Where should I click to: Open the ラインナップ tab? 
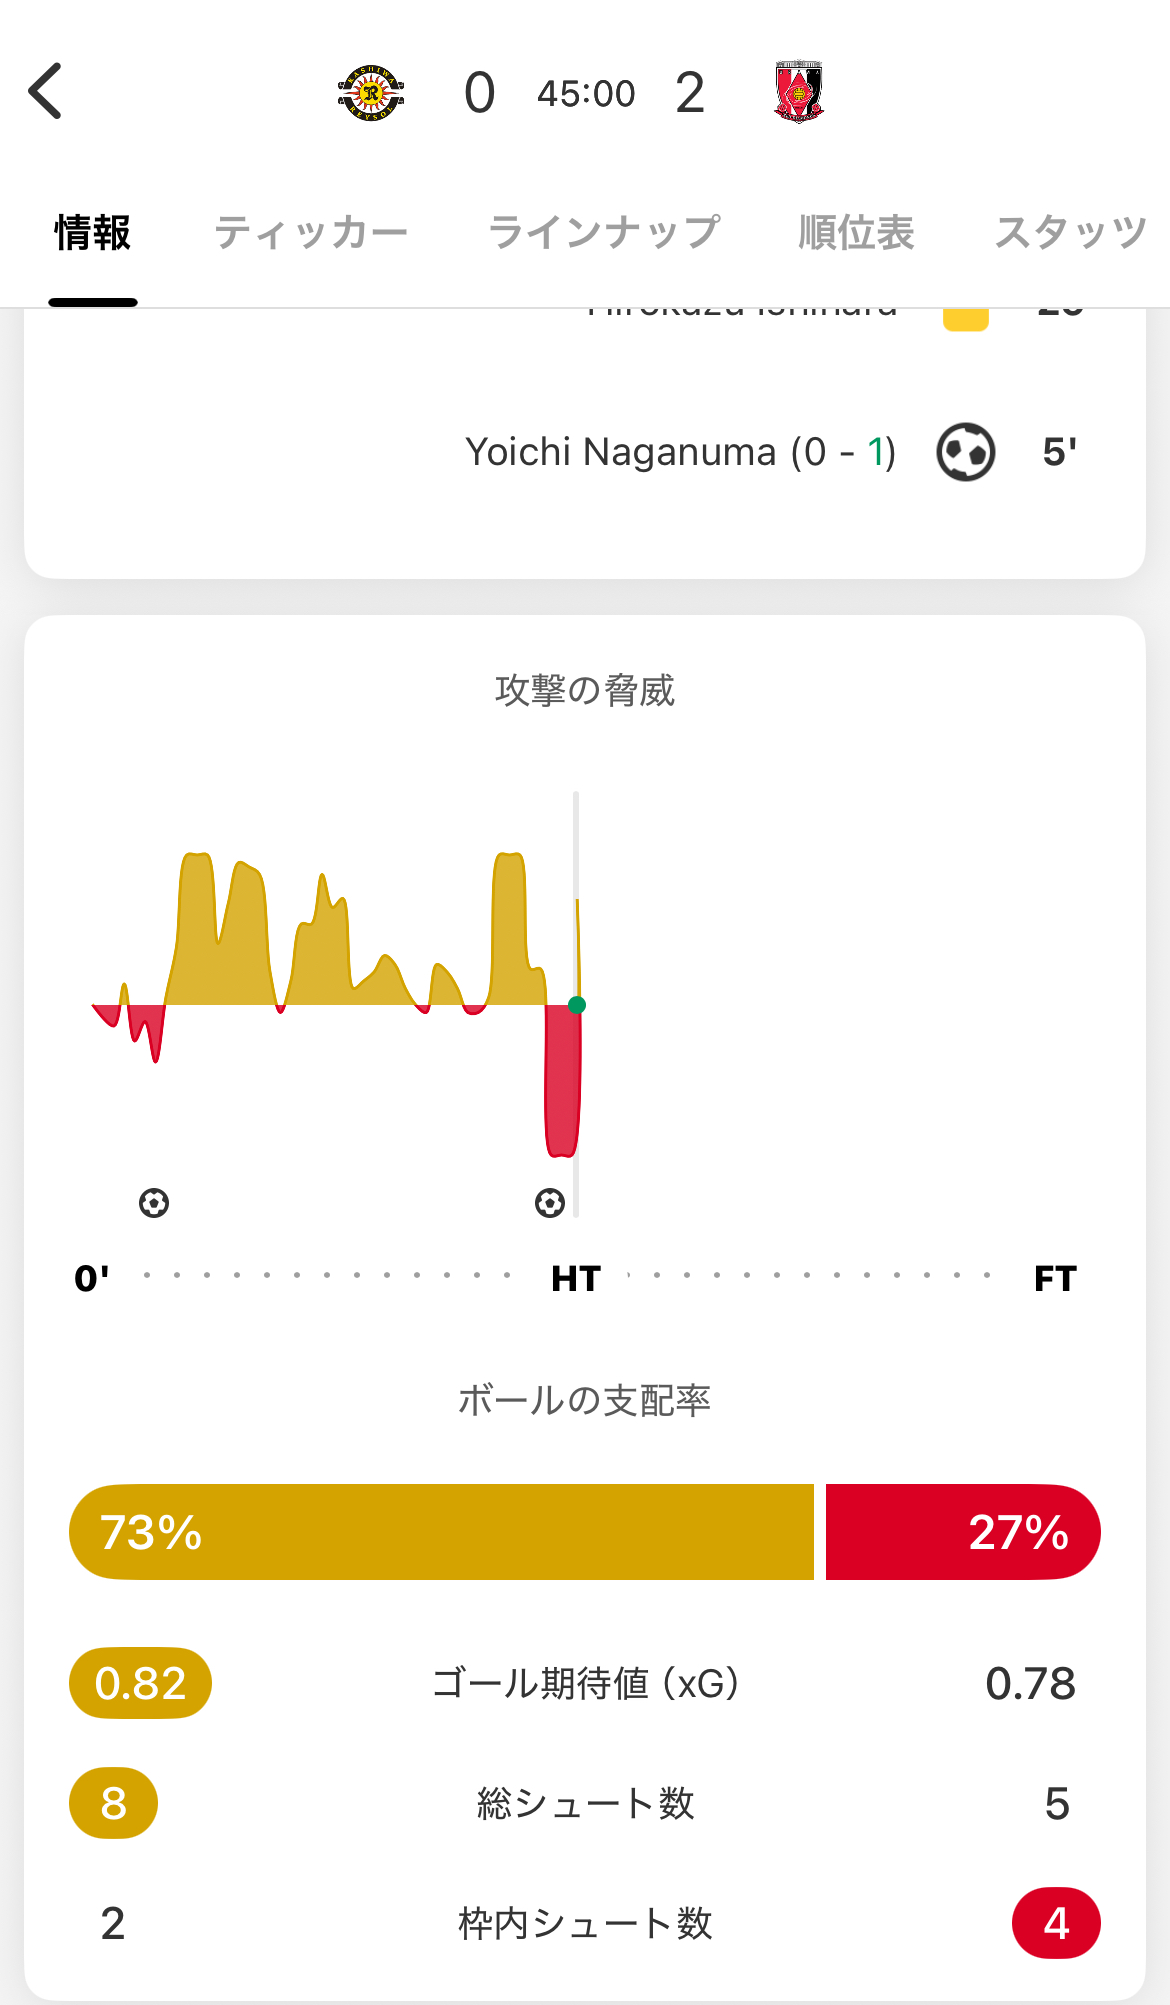coord(603,232)
